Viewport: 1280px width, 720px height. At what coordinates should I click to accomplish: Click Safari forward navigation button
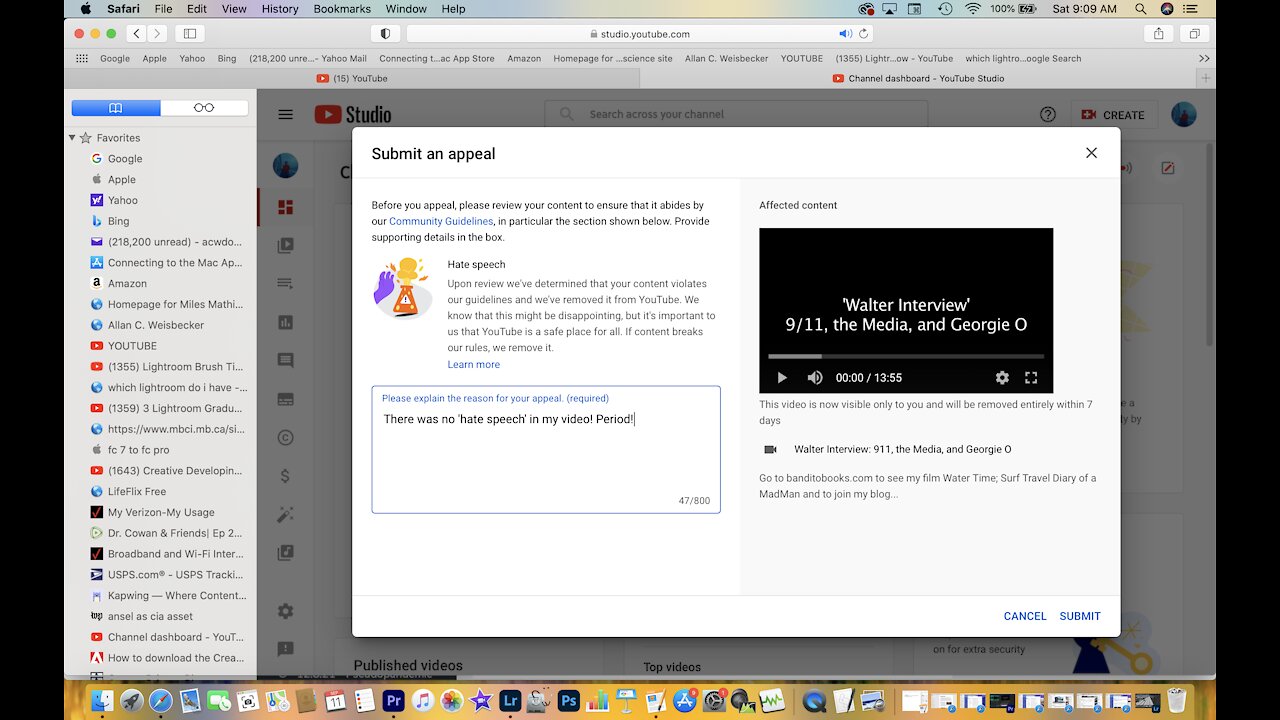tap(157, 33)
